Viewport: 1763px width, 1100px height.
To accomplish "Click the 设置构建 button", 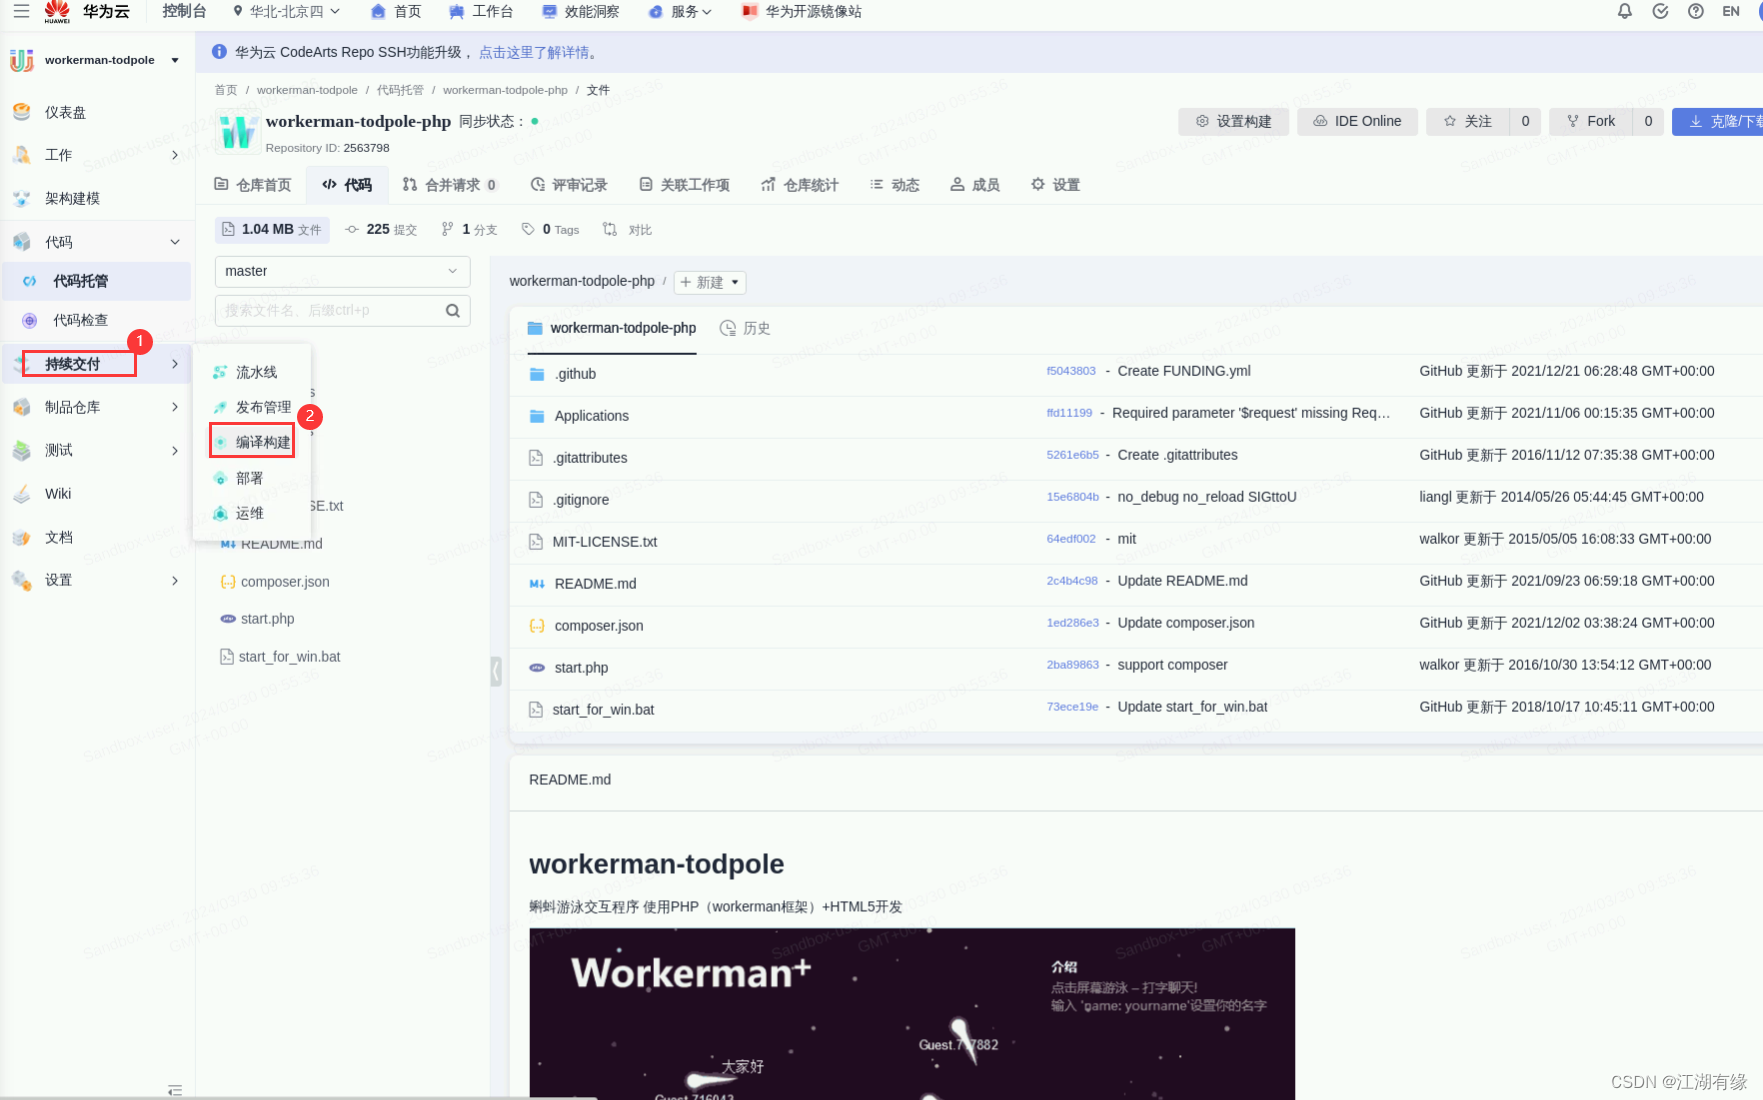I will click(x=1234, y=121).
